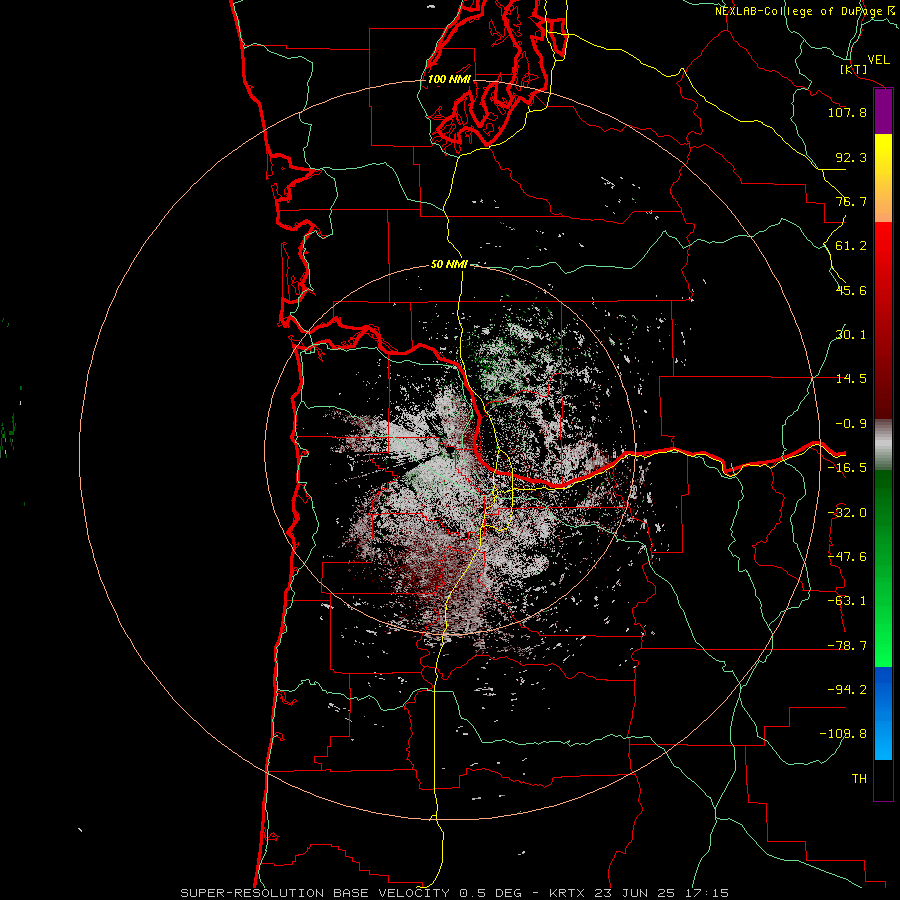This screenshot has width=900, height=900.
Task: Click the -0.9 velocity scale value
Action: click(851, 424)
